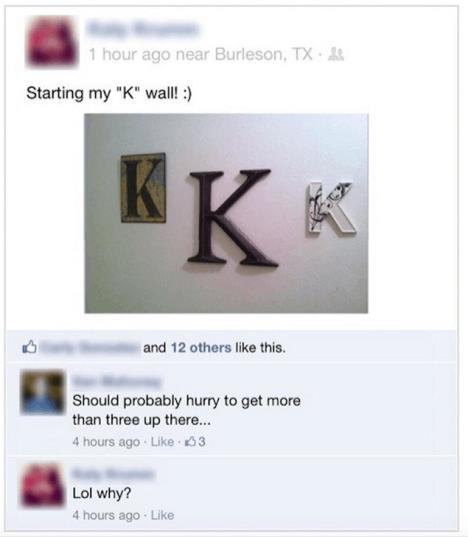Click the post author's blurred profile picture
Image resolution: width=468 pixels, height=537 pixels.
[x=52, y=42]
